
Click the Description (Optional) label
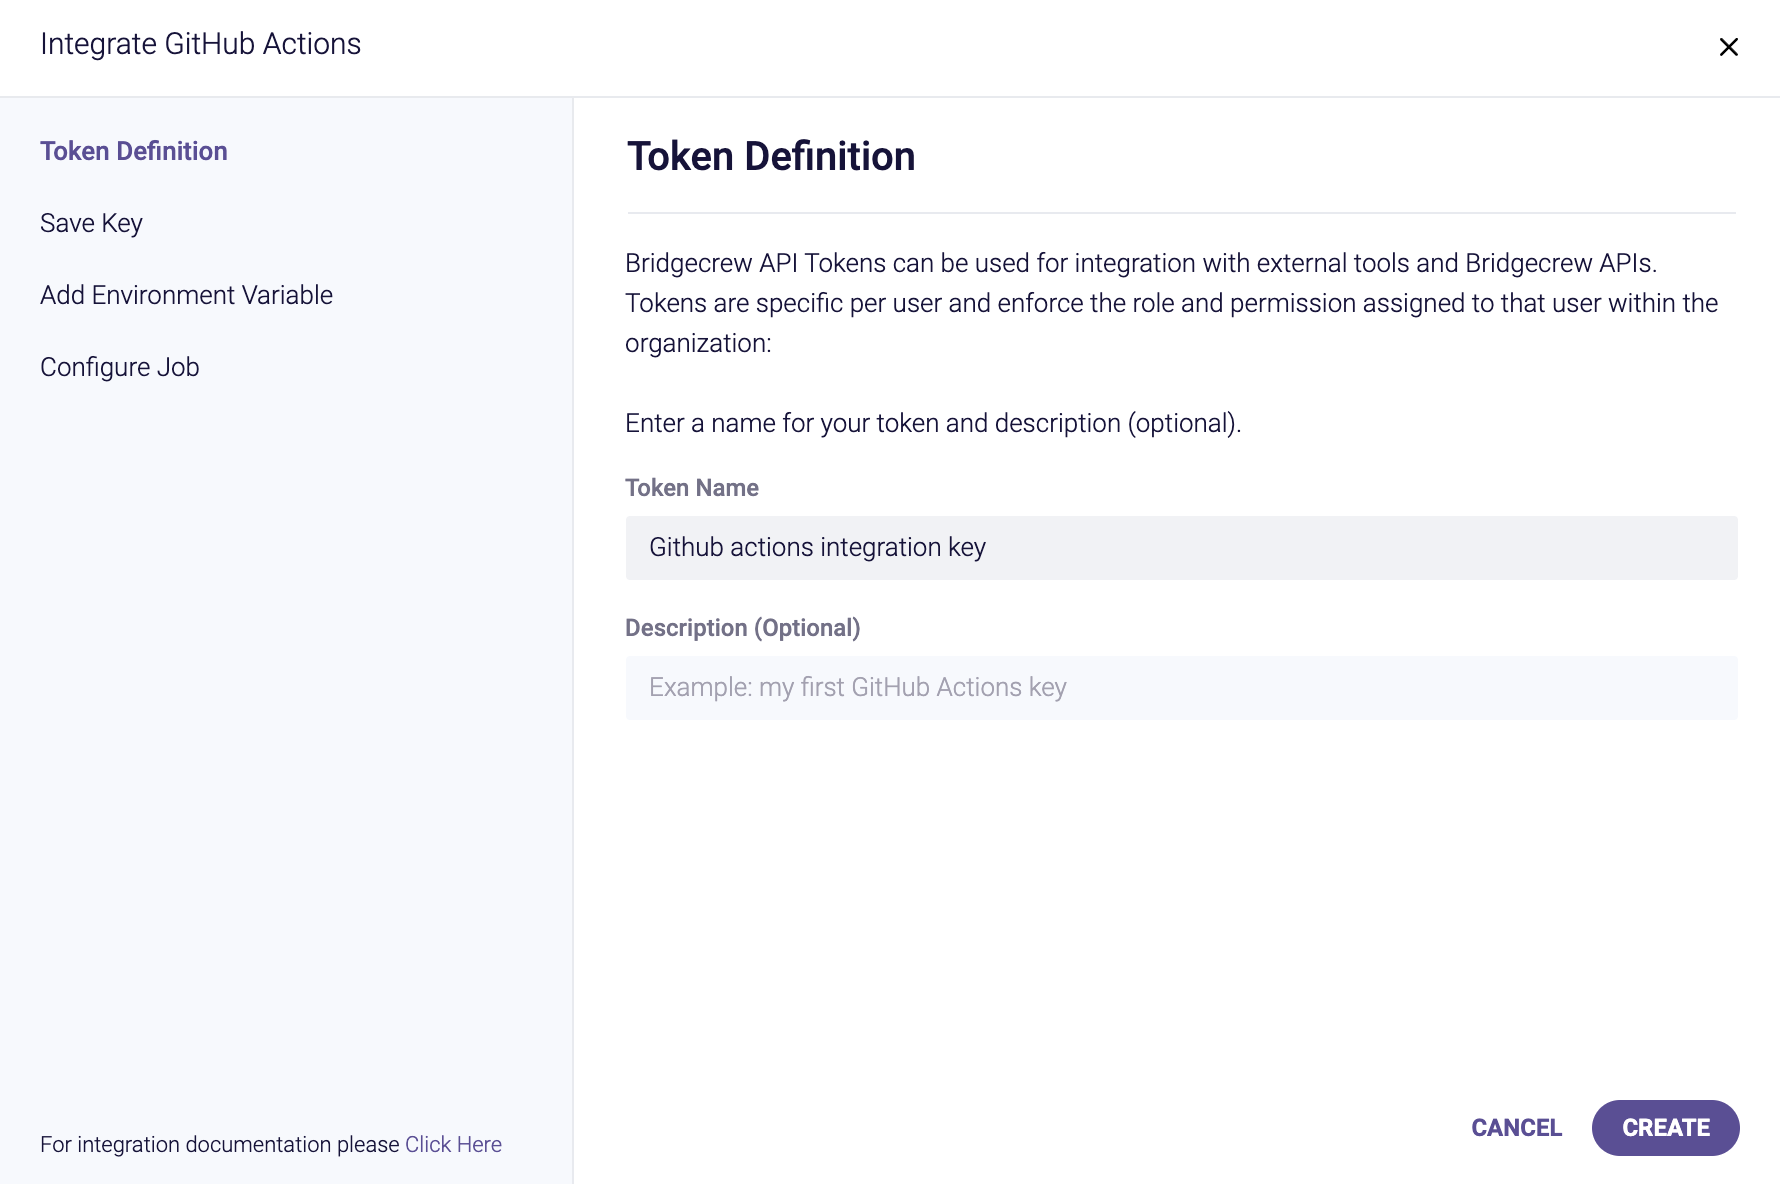(x=742, y=628)
